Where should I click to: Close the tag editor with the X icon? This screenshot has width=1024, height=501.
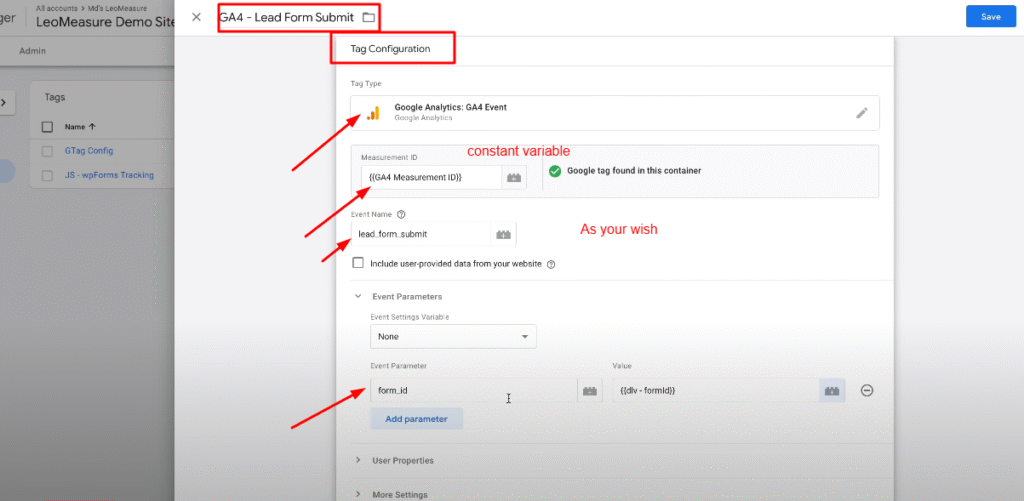(196, 17)
